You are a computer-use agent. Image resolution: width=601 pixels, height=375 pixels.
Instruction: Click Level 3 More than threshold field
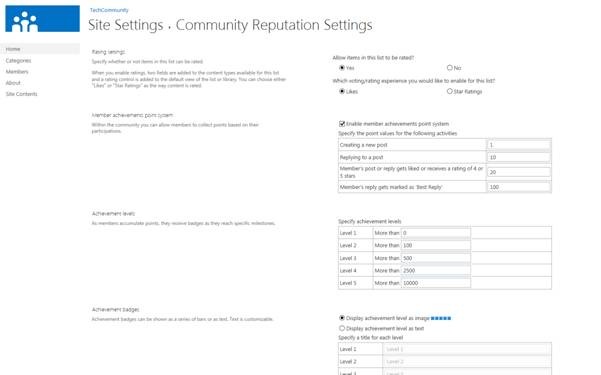tap(436, 258)
